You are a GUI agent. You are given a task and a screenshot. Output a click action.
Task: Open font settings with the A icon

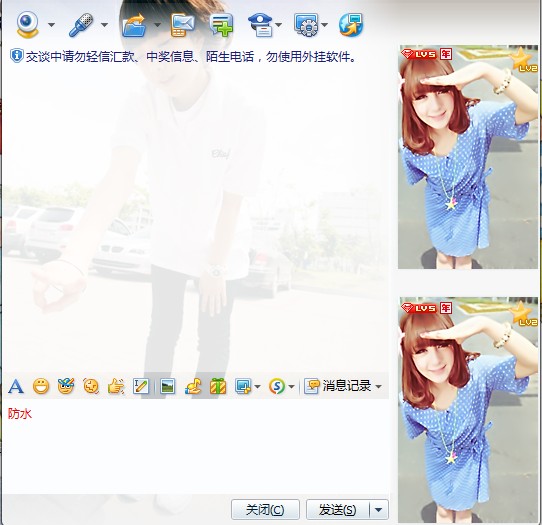[x=16, y=386]
